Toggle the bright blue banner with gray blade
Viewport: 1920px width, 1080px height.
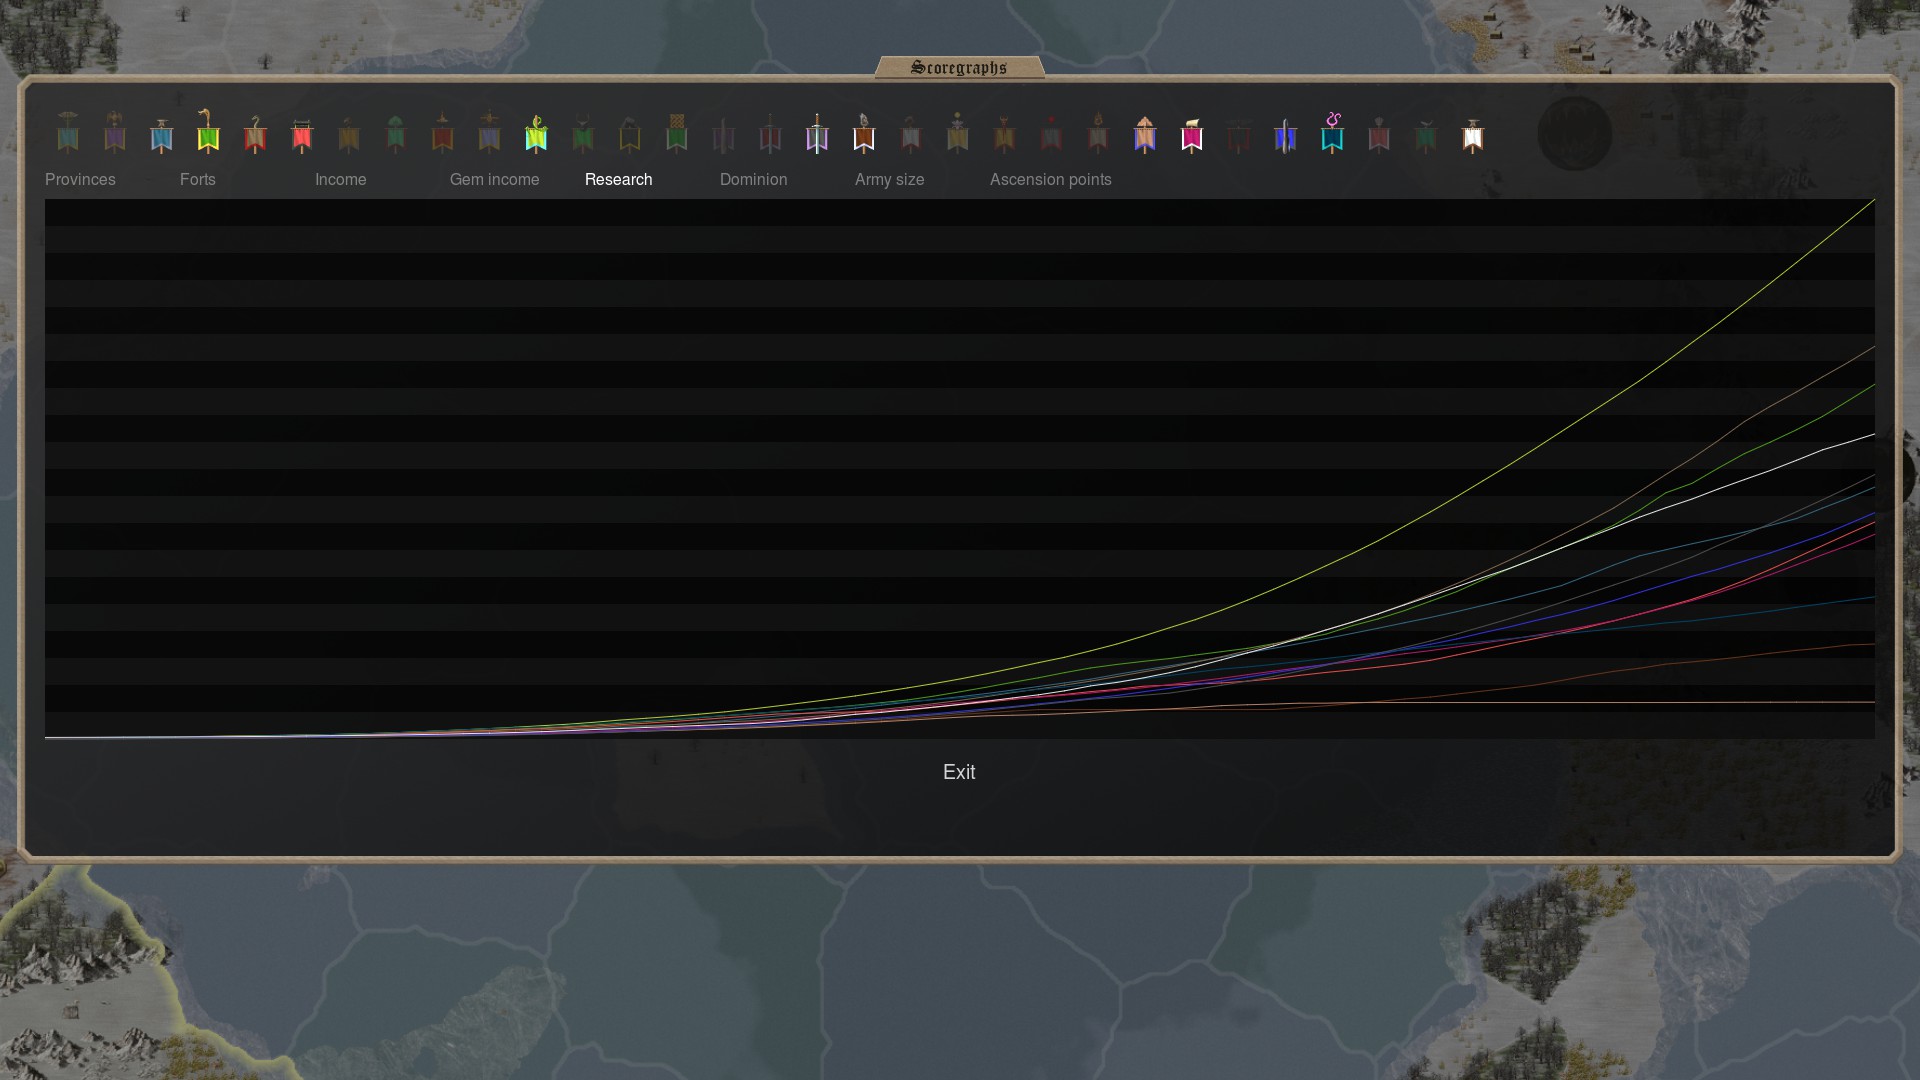click(x=1286, y=134)
